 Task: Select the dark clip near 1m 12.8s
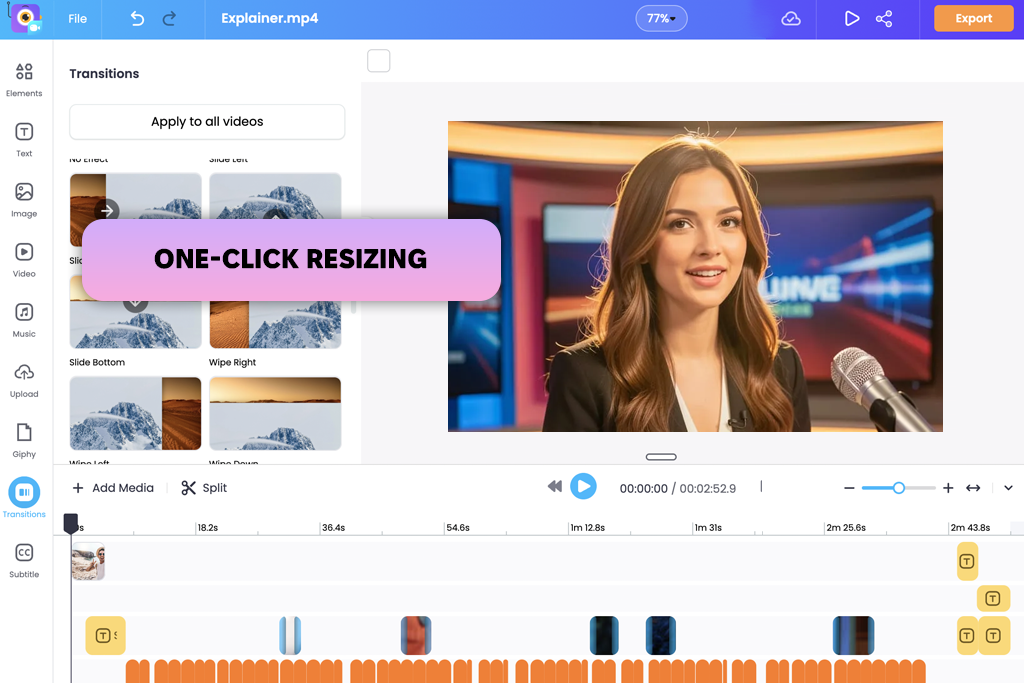click(x=604, y=635)
